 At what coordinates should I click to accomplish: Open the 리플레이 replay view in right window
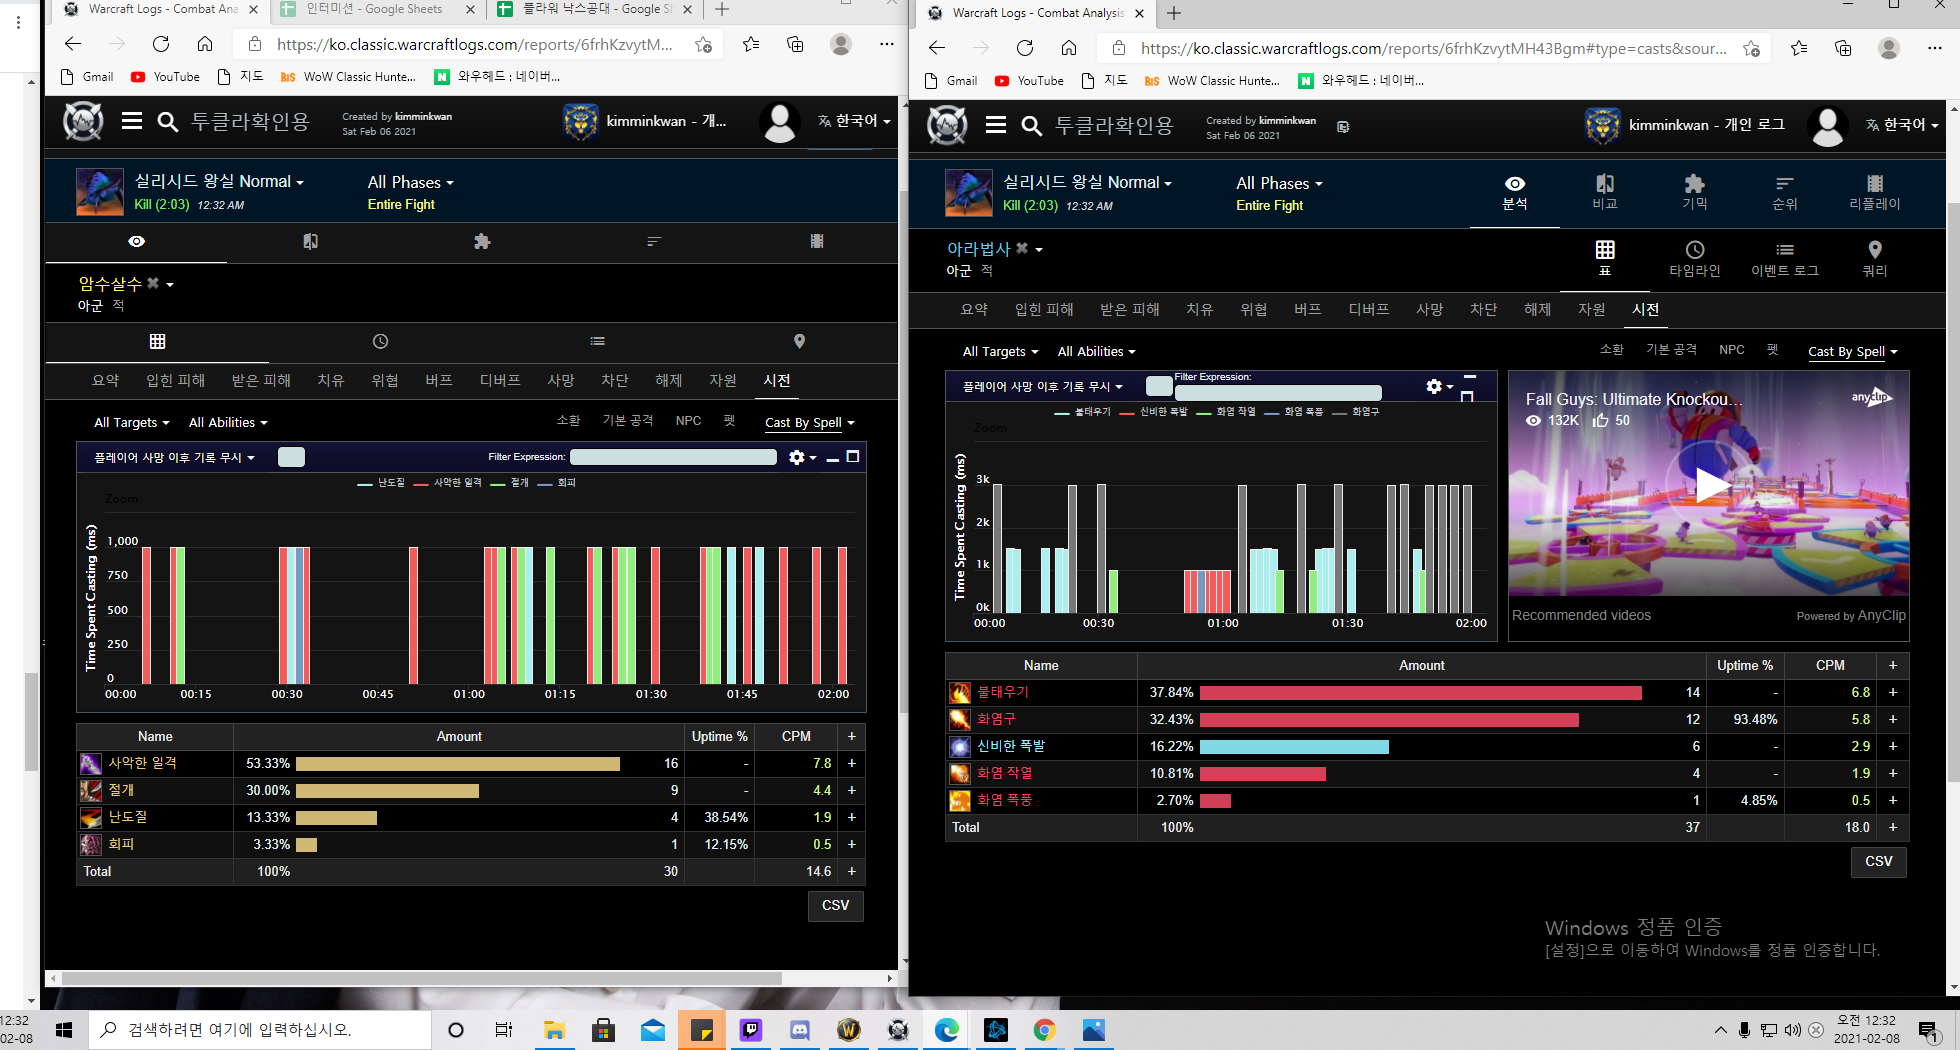[1874, 193]
